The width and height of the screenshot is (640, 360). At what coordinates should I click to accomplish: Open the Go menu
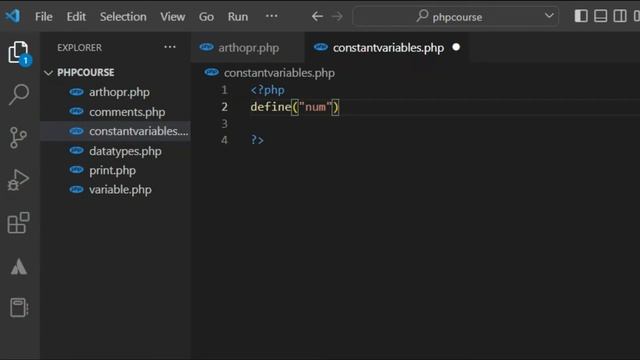pos(206,17)
